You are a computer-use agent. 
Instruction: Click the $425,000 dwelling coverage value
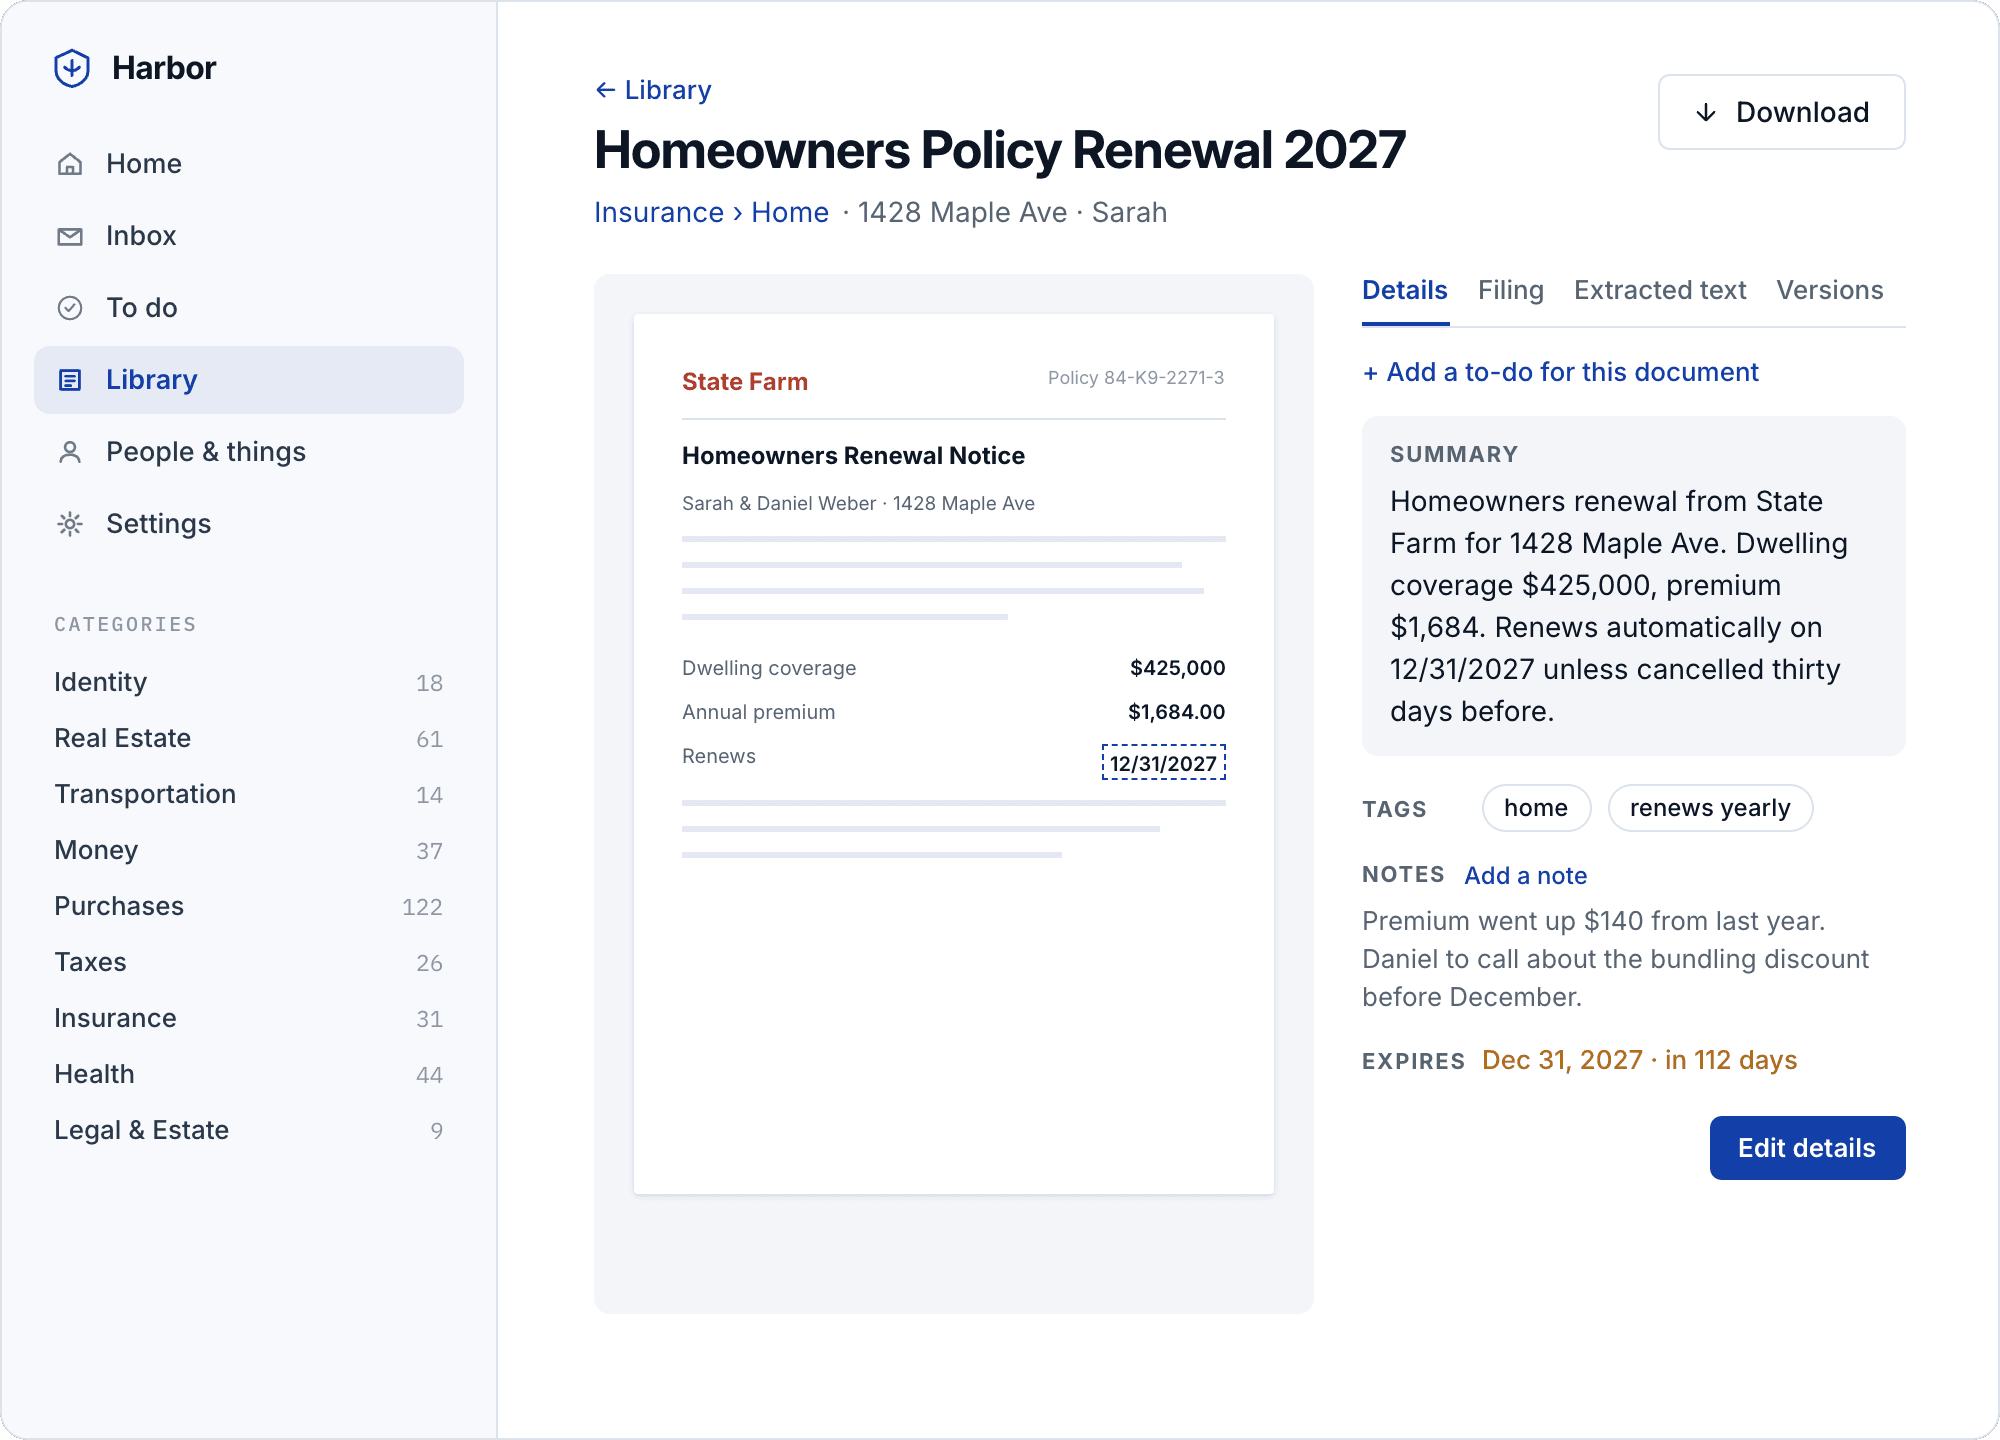[1178, 668]
